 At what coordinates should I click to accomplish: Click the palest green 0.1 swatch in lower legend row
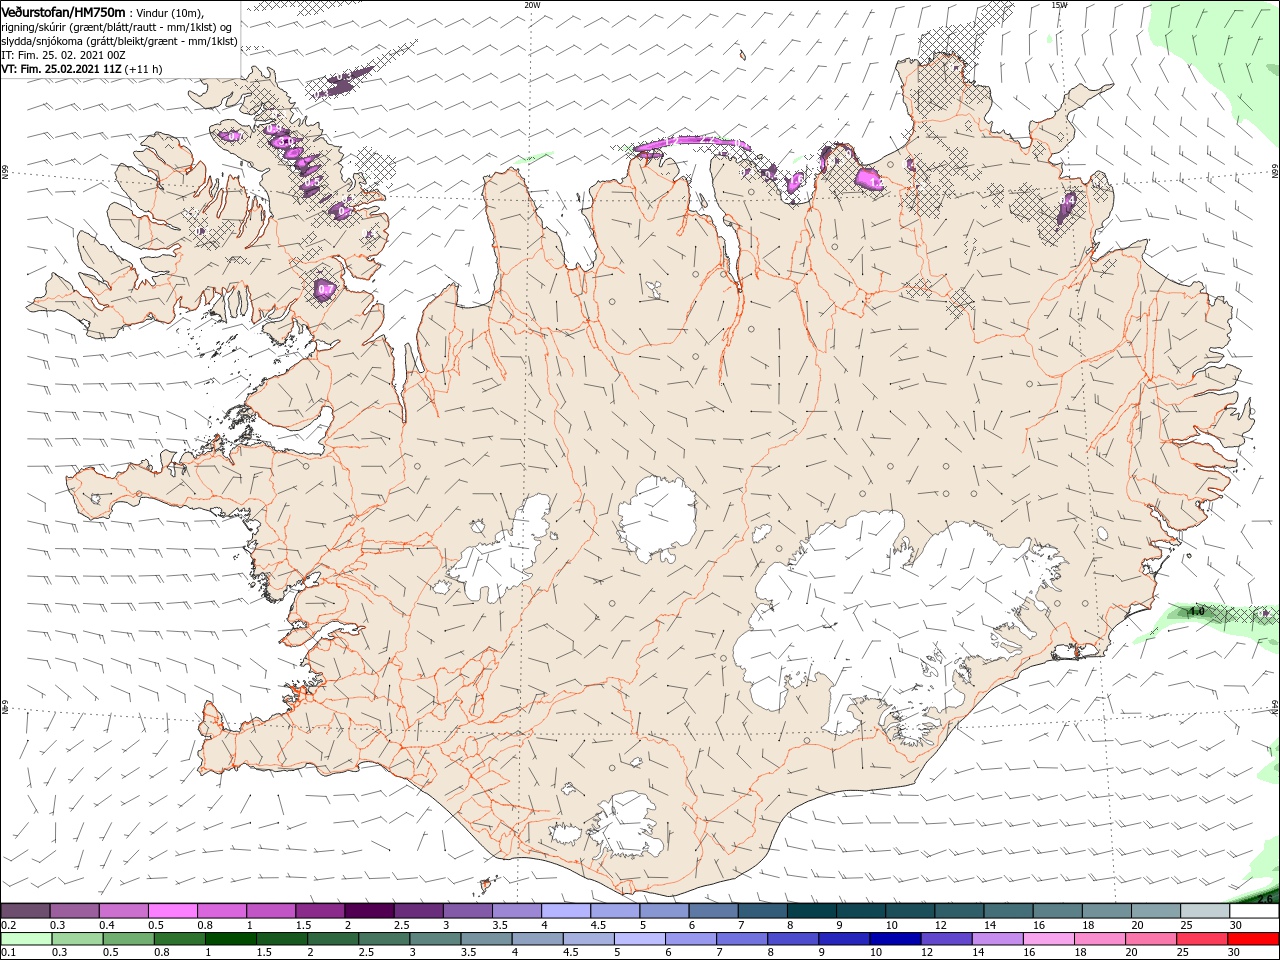pyautogui.click(x=26, y=939)
